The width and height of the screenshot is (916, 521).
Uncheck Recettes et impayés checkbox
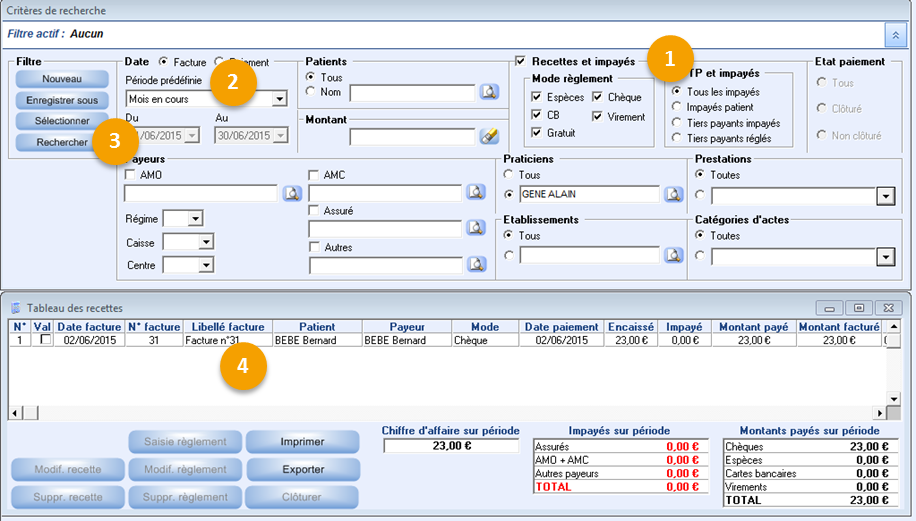(521, 61)
